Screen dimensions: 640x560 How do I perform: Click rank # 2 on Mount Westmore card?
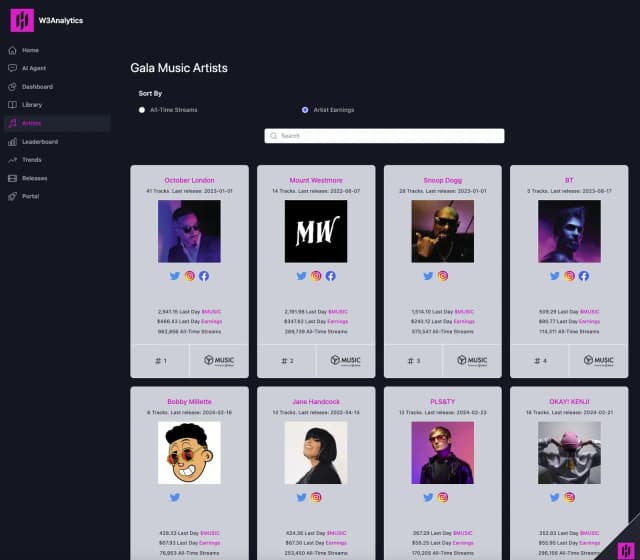(287, 361)
